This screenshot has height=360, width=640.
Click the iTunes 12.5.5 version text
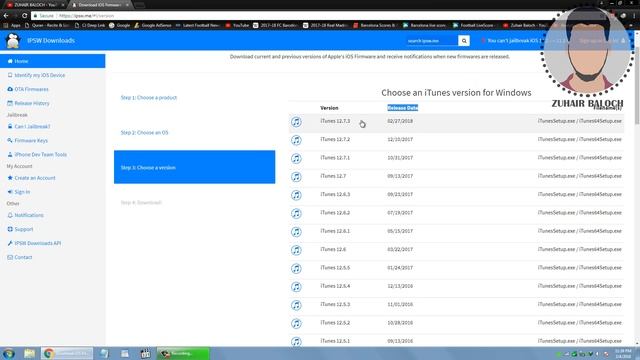tap(335, 268)
